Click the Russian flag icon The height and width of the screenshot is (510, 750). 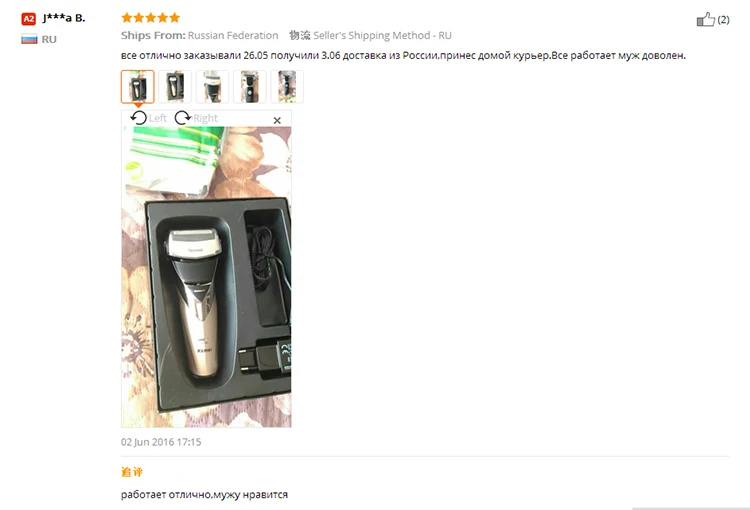[29, 39]
